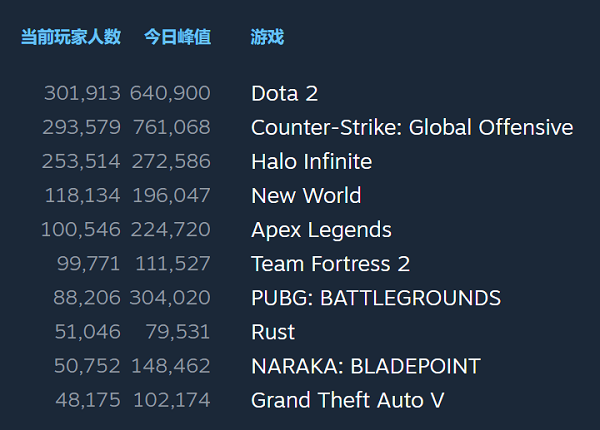The image size is (600, 430).
Task: Open the Halo Infinite entry
Action: (x=311, y=162)
